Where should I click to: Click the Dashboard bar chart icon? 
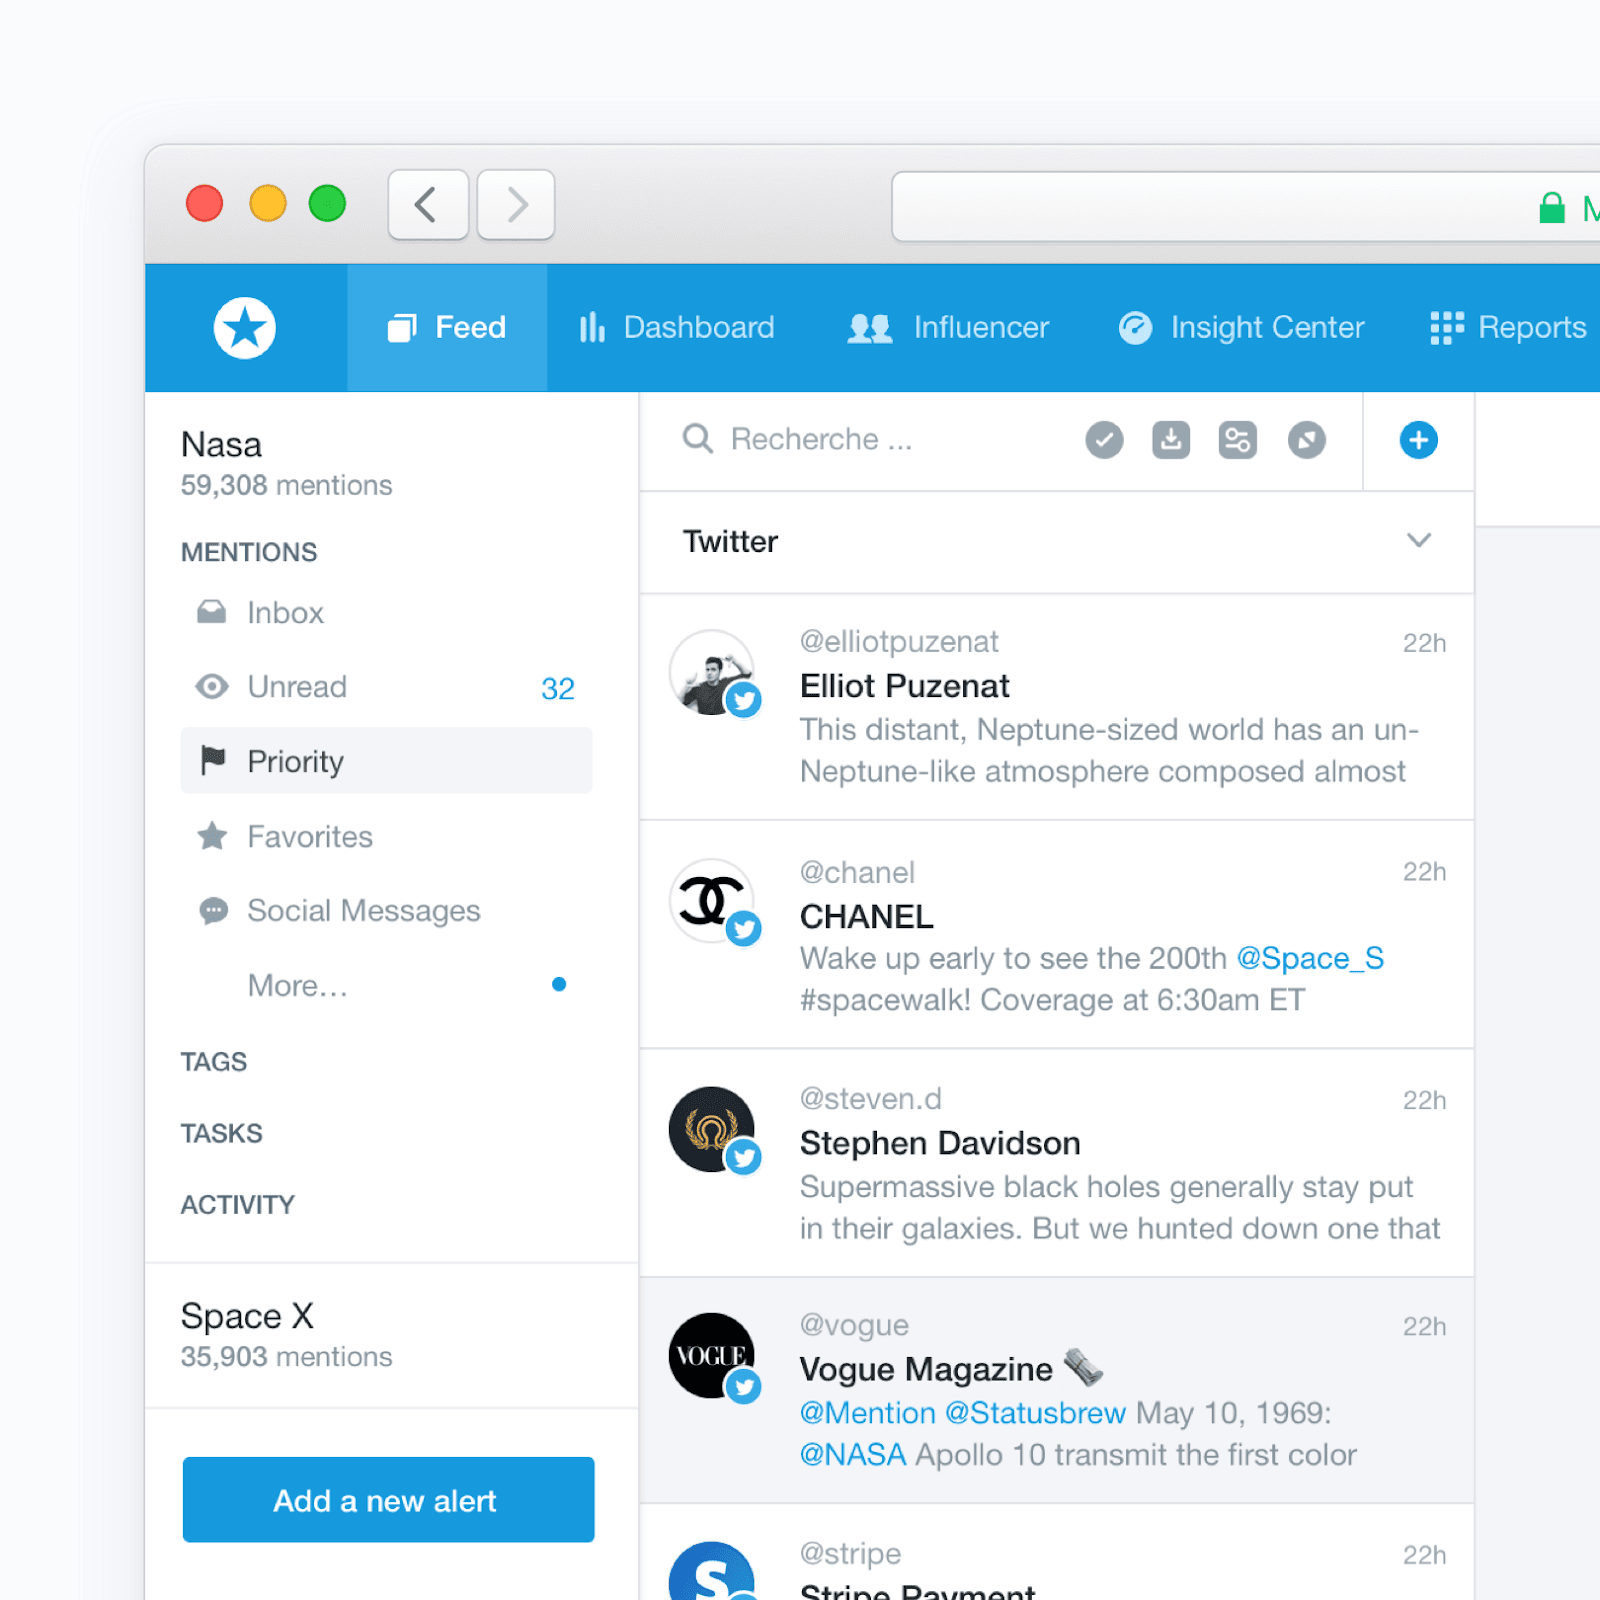click(x=592, y=328)
